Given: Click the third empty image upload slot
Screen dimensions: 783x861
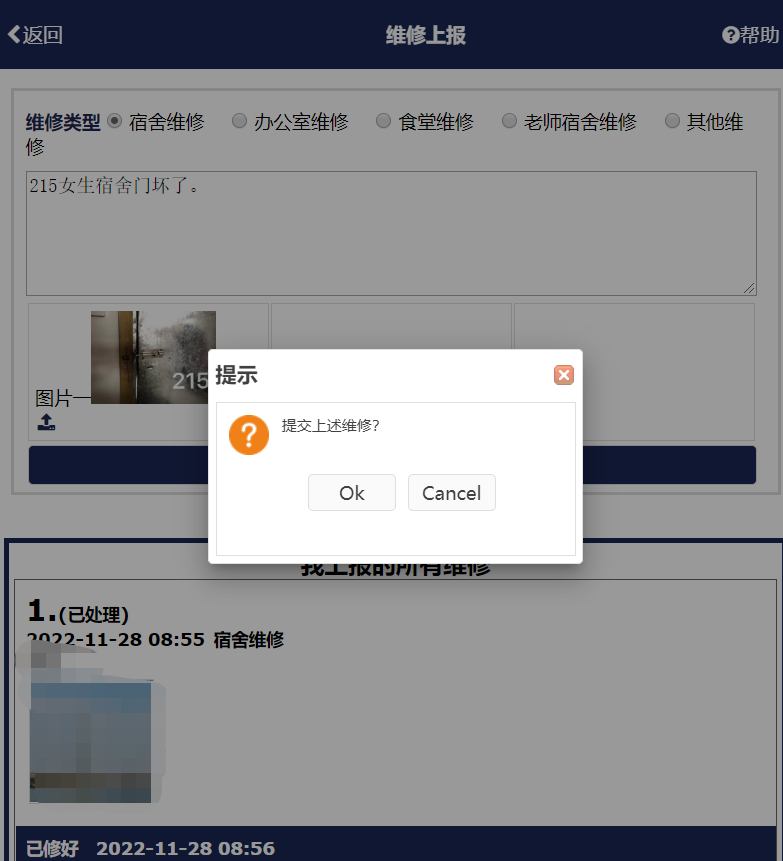Looking at the screenshot, I should (634, 372).
